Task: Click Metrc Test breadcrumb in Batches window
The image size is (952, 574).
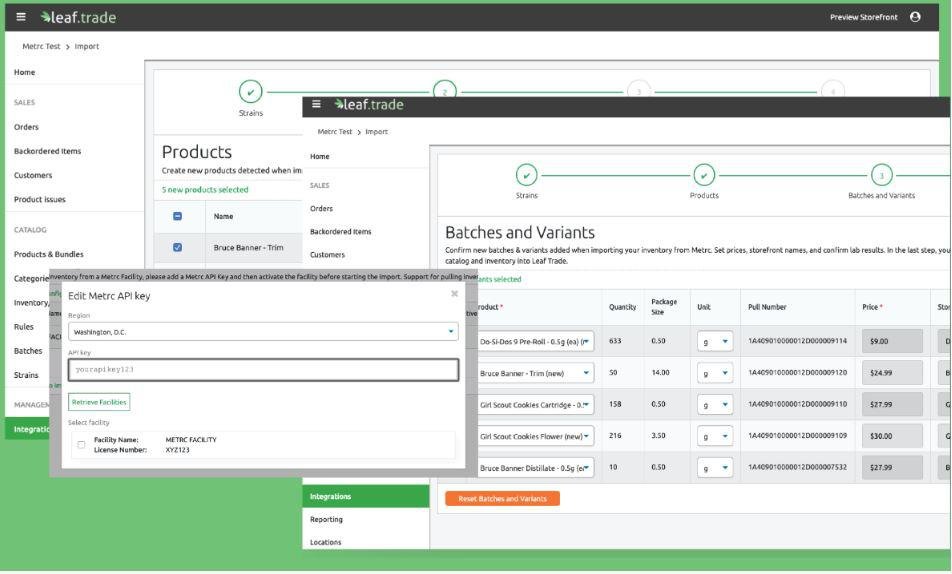Action: coord(335,131)
